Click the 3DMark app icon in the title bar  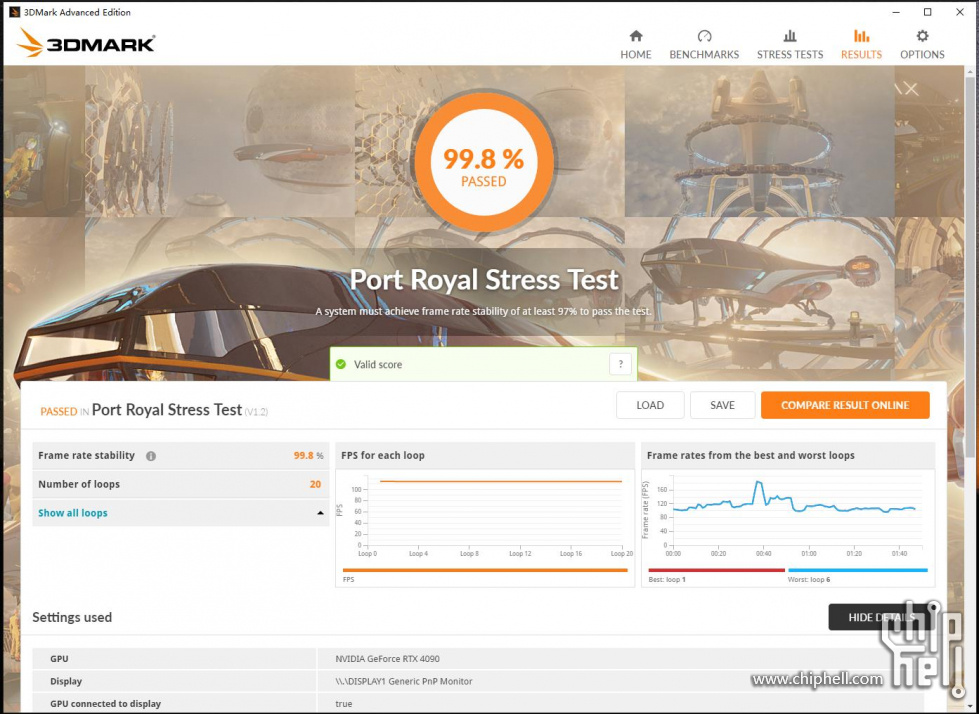(14, 12)
